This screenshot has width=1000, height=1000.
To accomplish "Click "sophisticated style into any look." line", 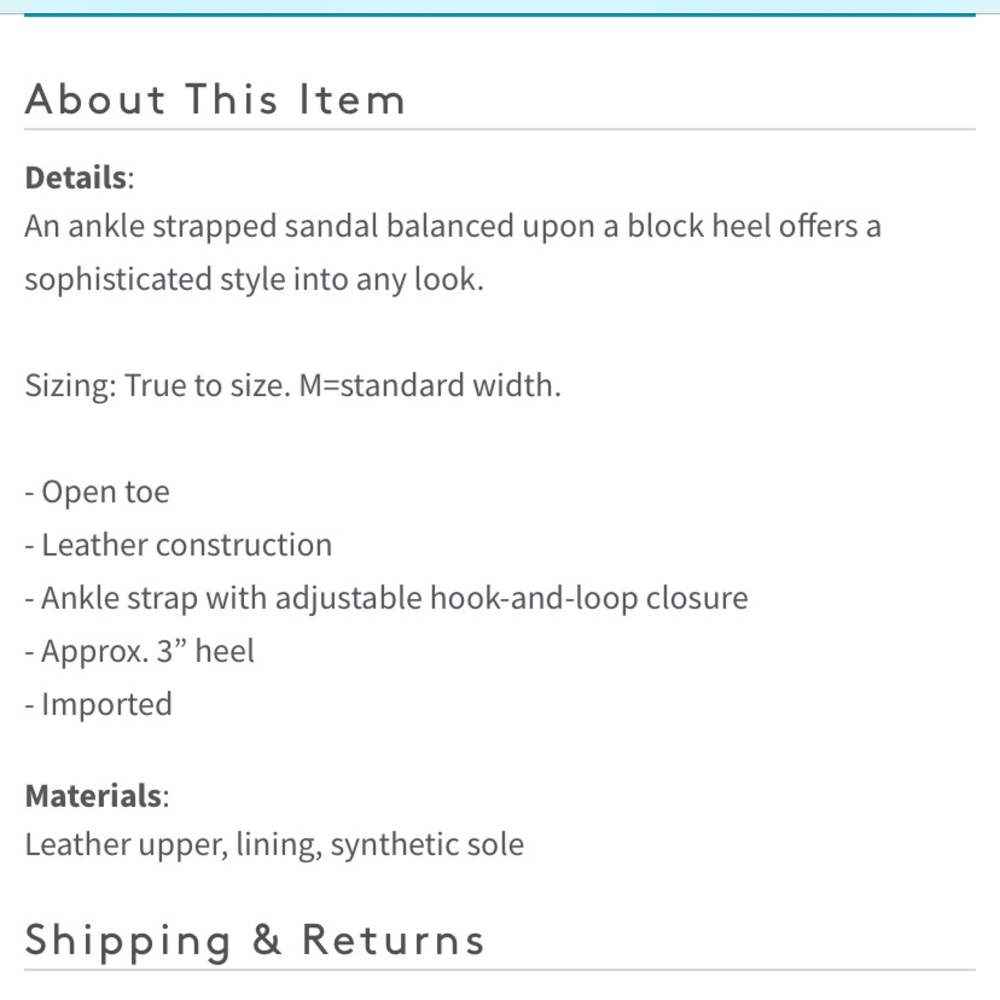I will (254, 279).
